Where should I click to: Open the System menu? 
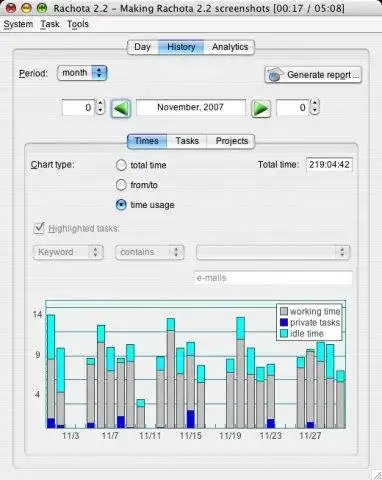[18, 24]
